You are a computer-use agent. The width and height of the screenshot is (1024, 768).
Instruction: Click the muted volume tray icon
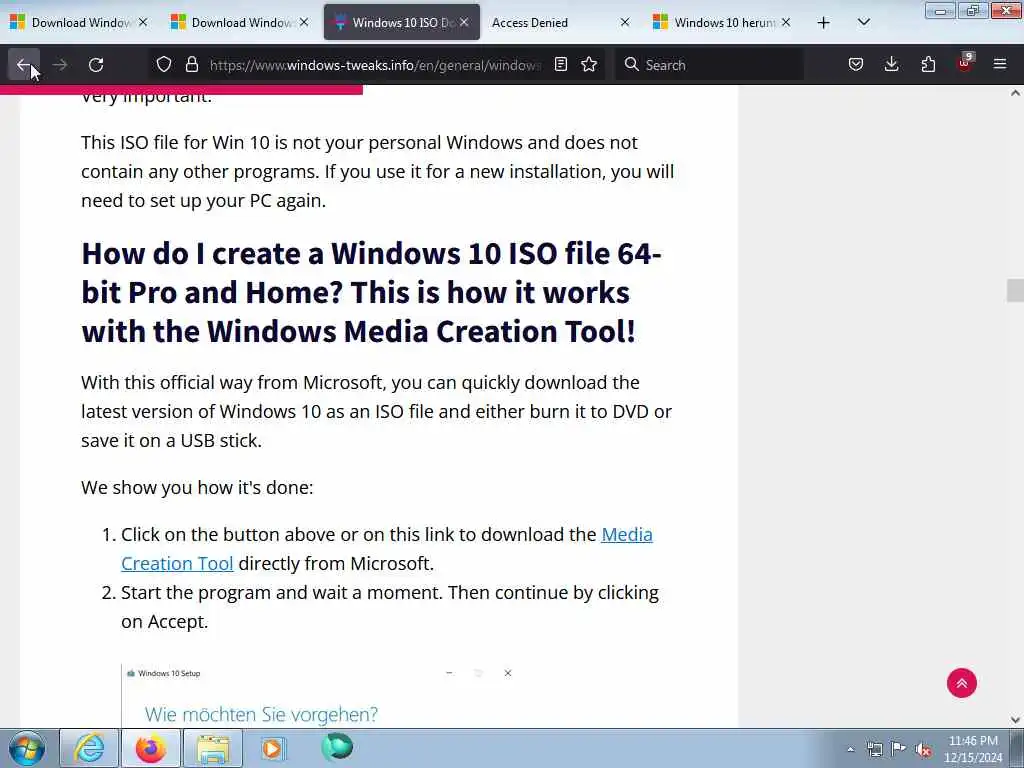(923, 750)
